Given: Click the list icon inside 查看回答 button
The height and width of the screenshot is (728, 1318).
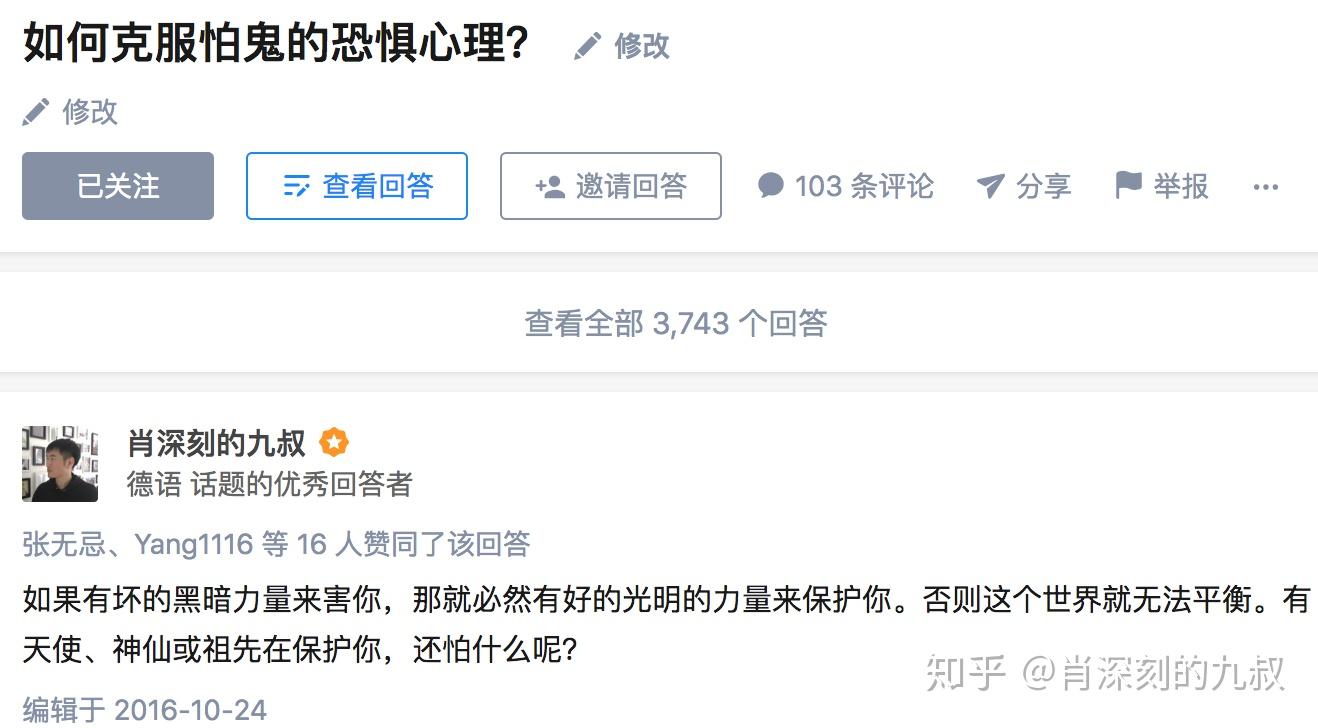Looking at the screenshot, I should coord(297,186).
